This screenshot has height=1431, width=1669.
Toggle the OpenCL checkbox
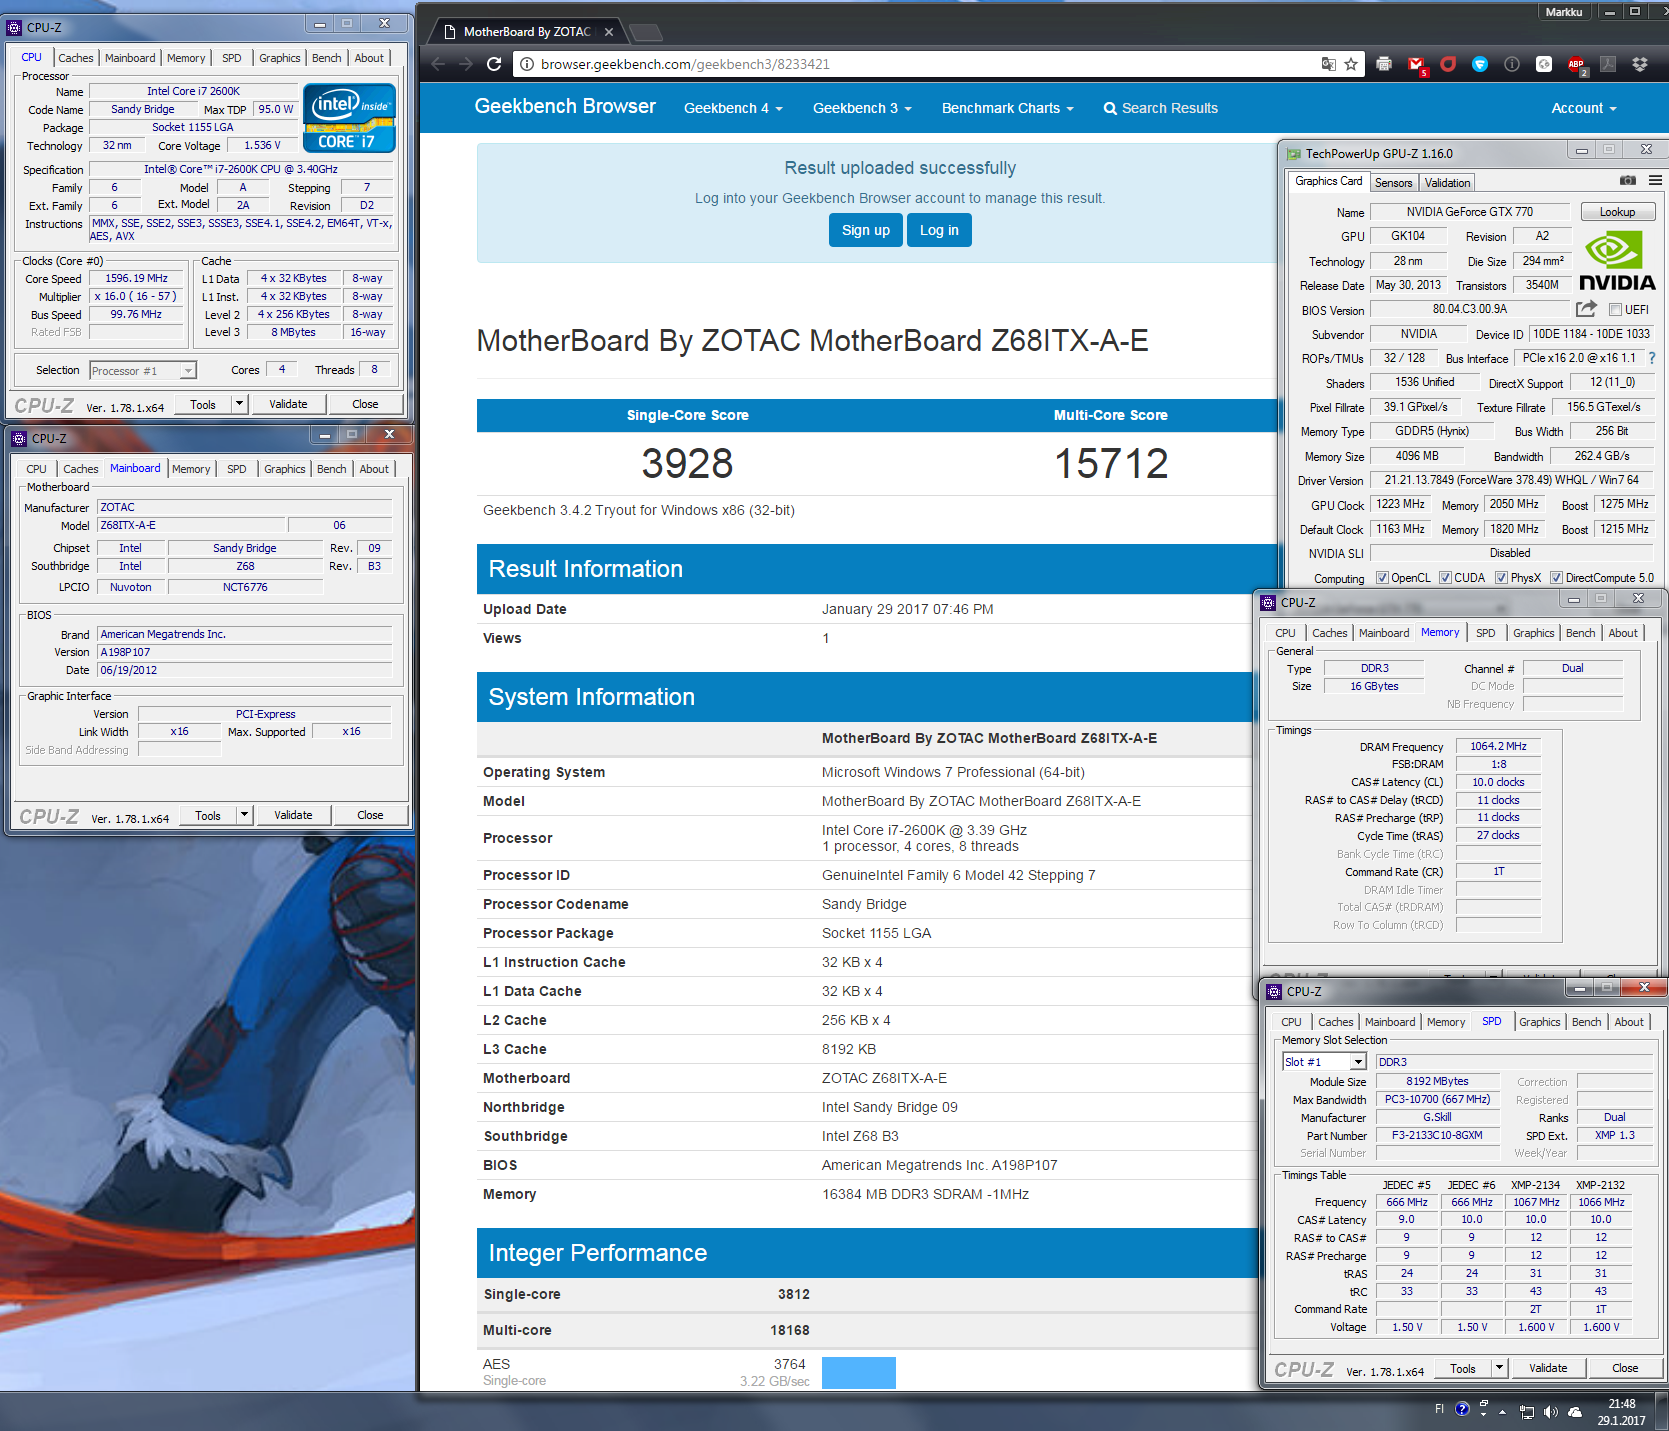coord(1382,577)
